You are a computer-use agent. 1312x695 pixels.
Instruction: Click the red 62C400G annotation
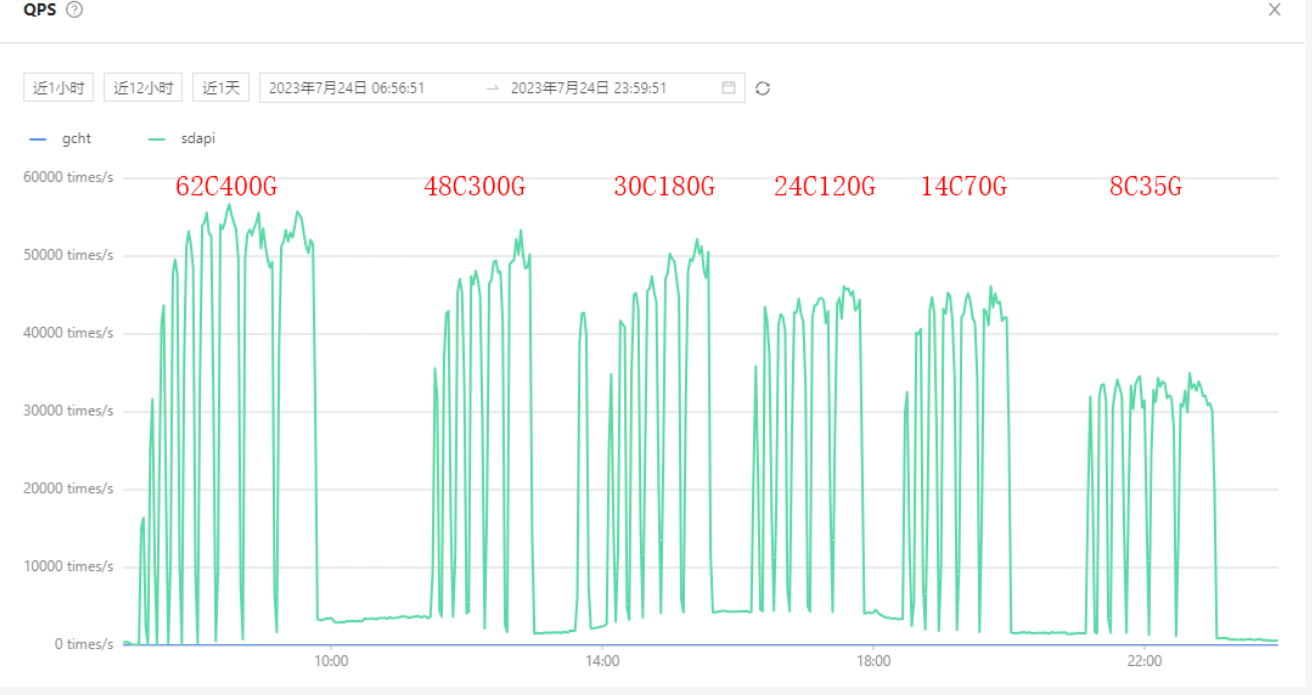click(226, 187)
